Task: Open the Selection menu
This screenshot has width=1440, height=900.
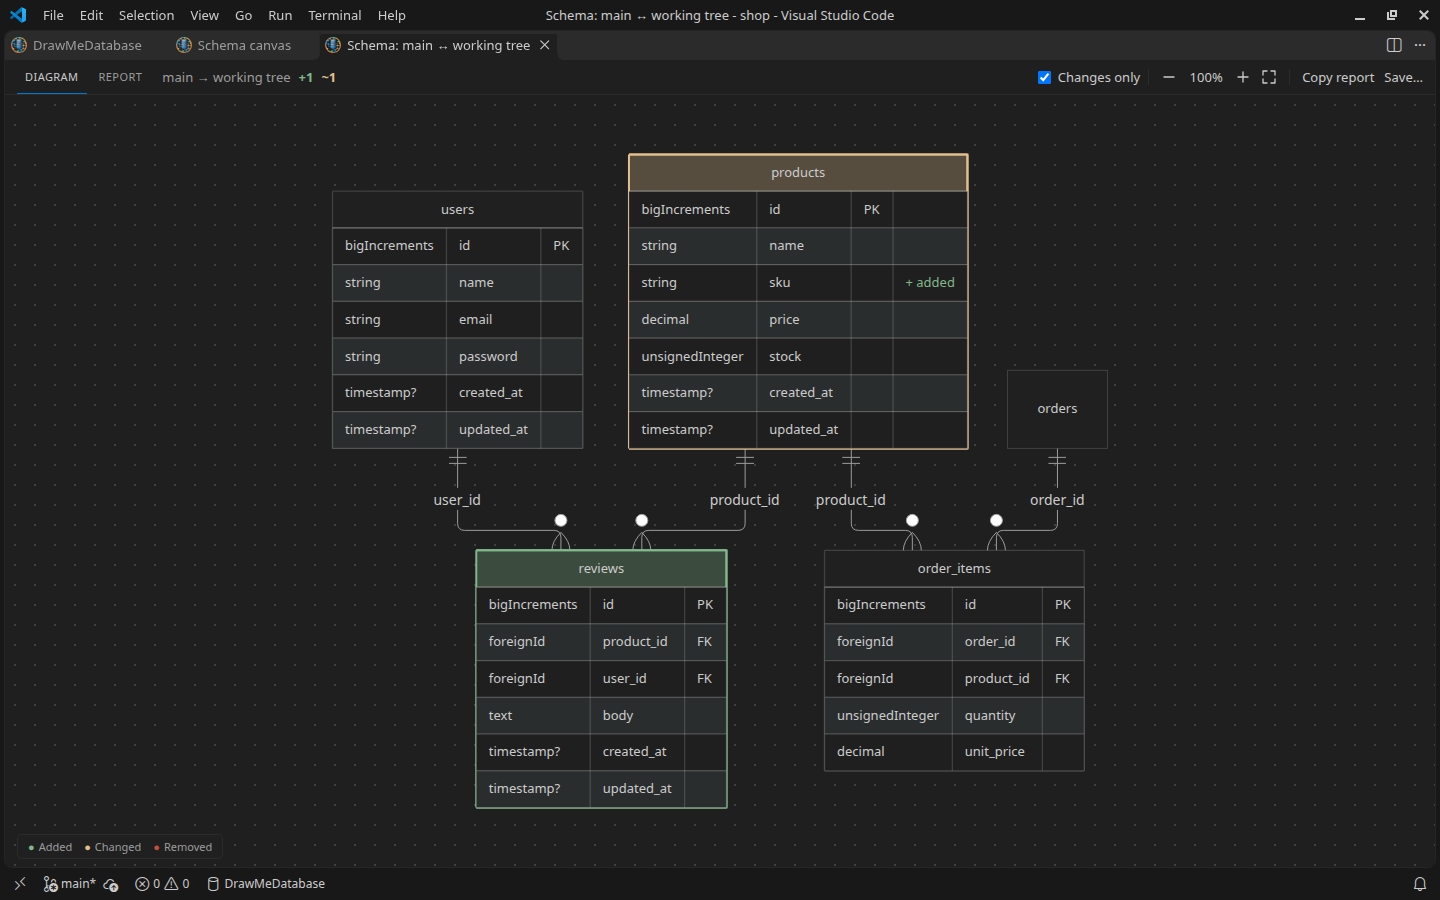Action: pos(146,15)
